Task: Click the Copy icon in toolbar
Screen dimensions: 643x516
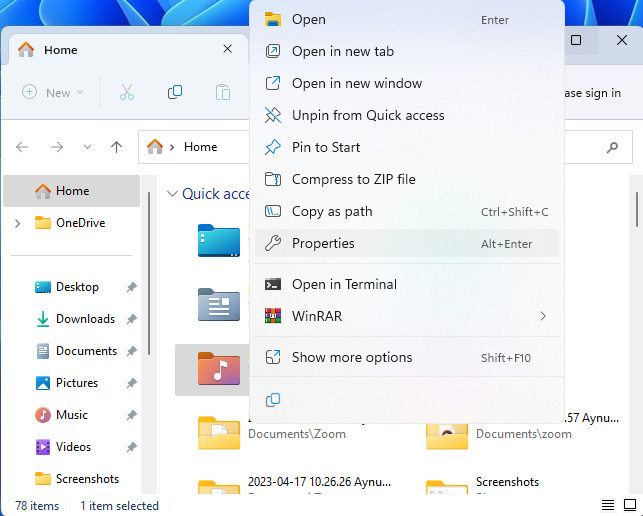Action: pyautogui.click(x=175, y=92)
